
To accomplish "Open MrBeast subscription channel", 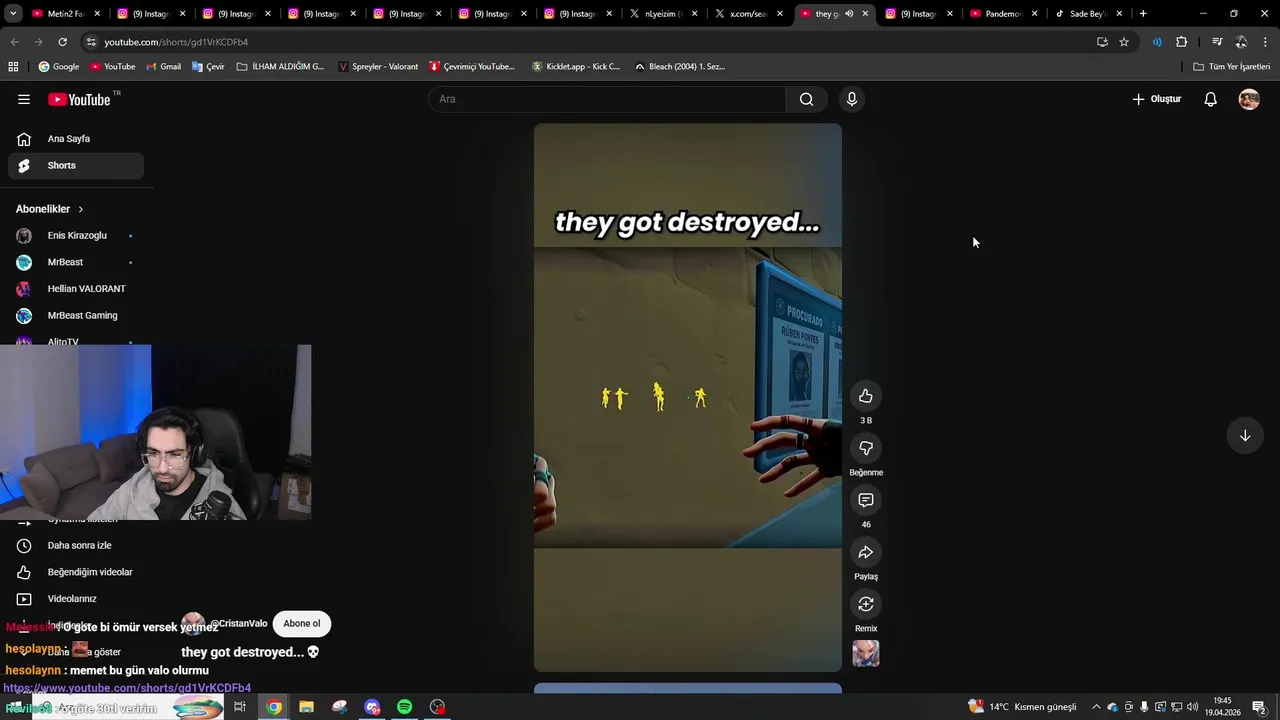I will click(76, 262).
